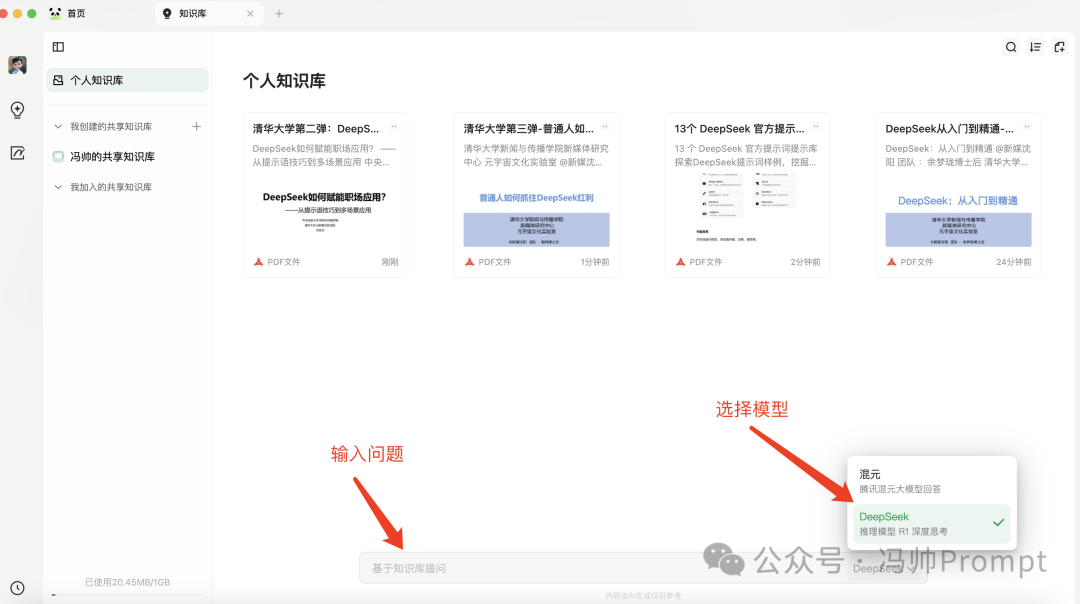Click the PDF icon on 清华大学第二弹 card

[x=258, y=262]
